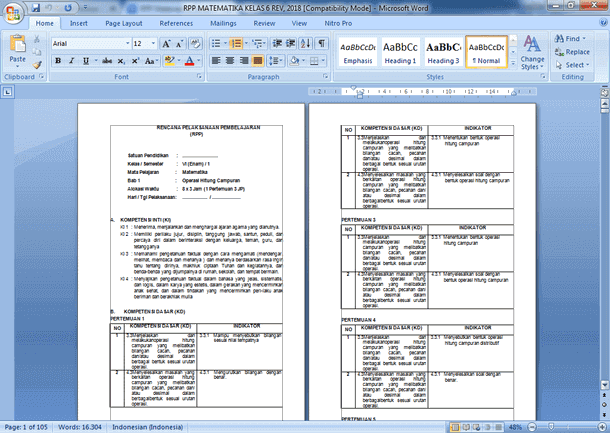The image size is (610, 433).
Task: Click the Page: 1 of 105 indicator
Action: point(26,427)
